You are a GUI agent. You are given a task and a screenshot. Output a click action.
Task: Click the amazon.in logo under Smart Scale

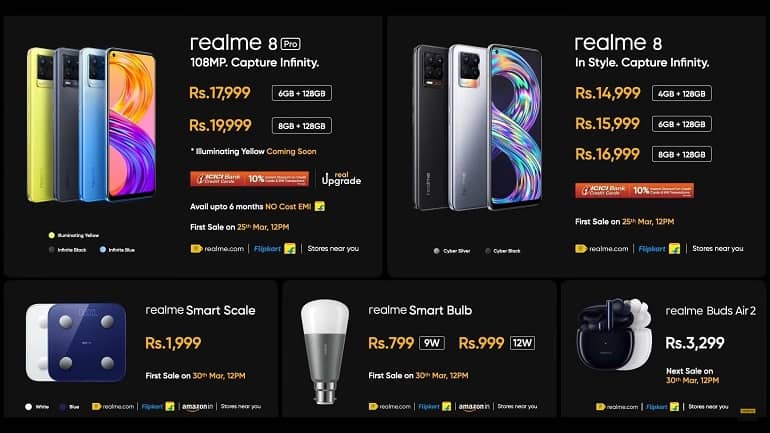tap(197, 406)
